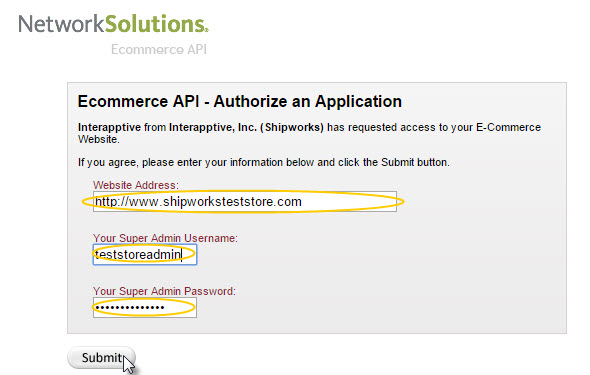Click the 'Website Address:' label

point(136,185)
